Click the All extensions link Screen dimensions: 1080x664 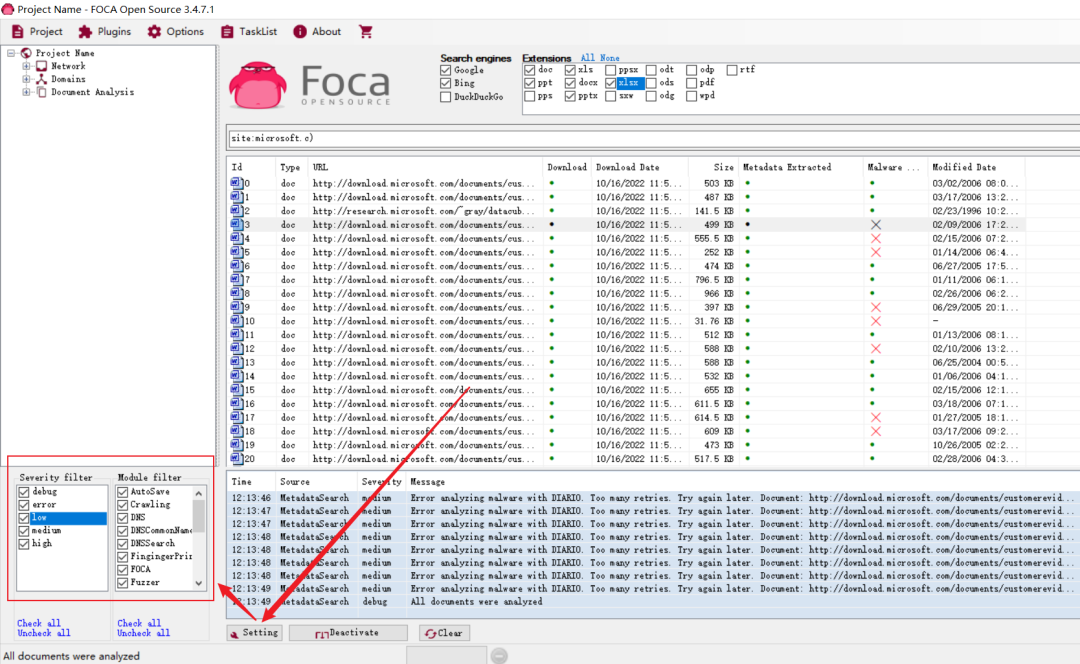pyautogui.click(x=587, y=59)
